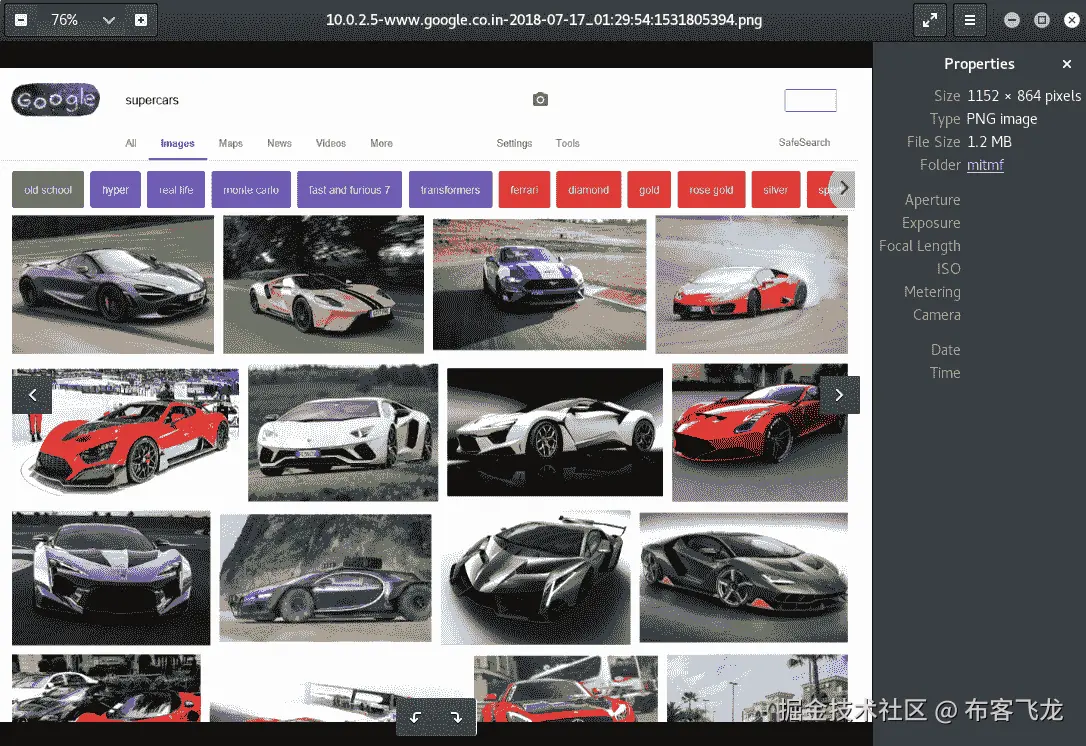The height and width of the screenshot is (746, 1086).
Task: Select the 'rose gold' filter chip
Action: (x=711, y=190)
